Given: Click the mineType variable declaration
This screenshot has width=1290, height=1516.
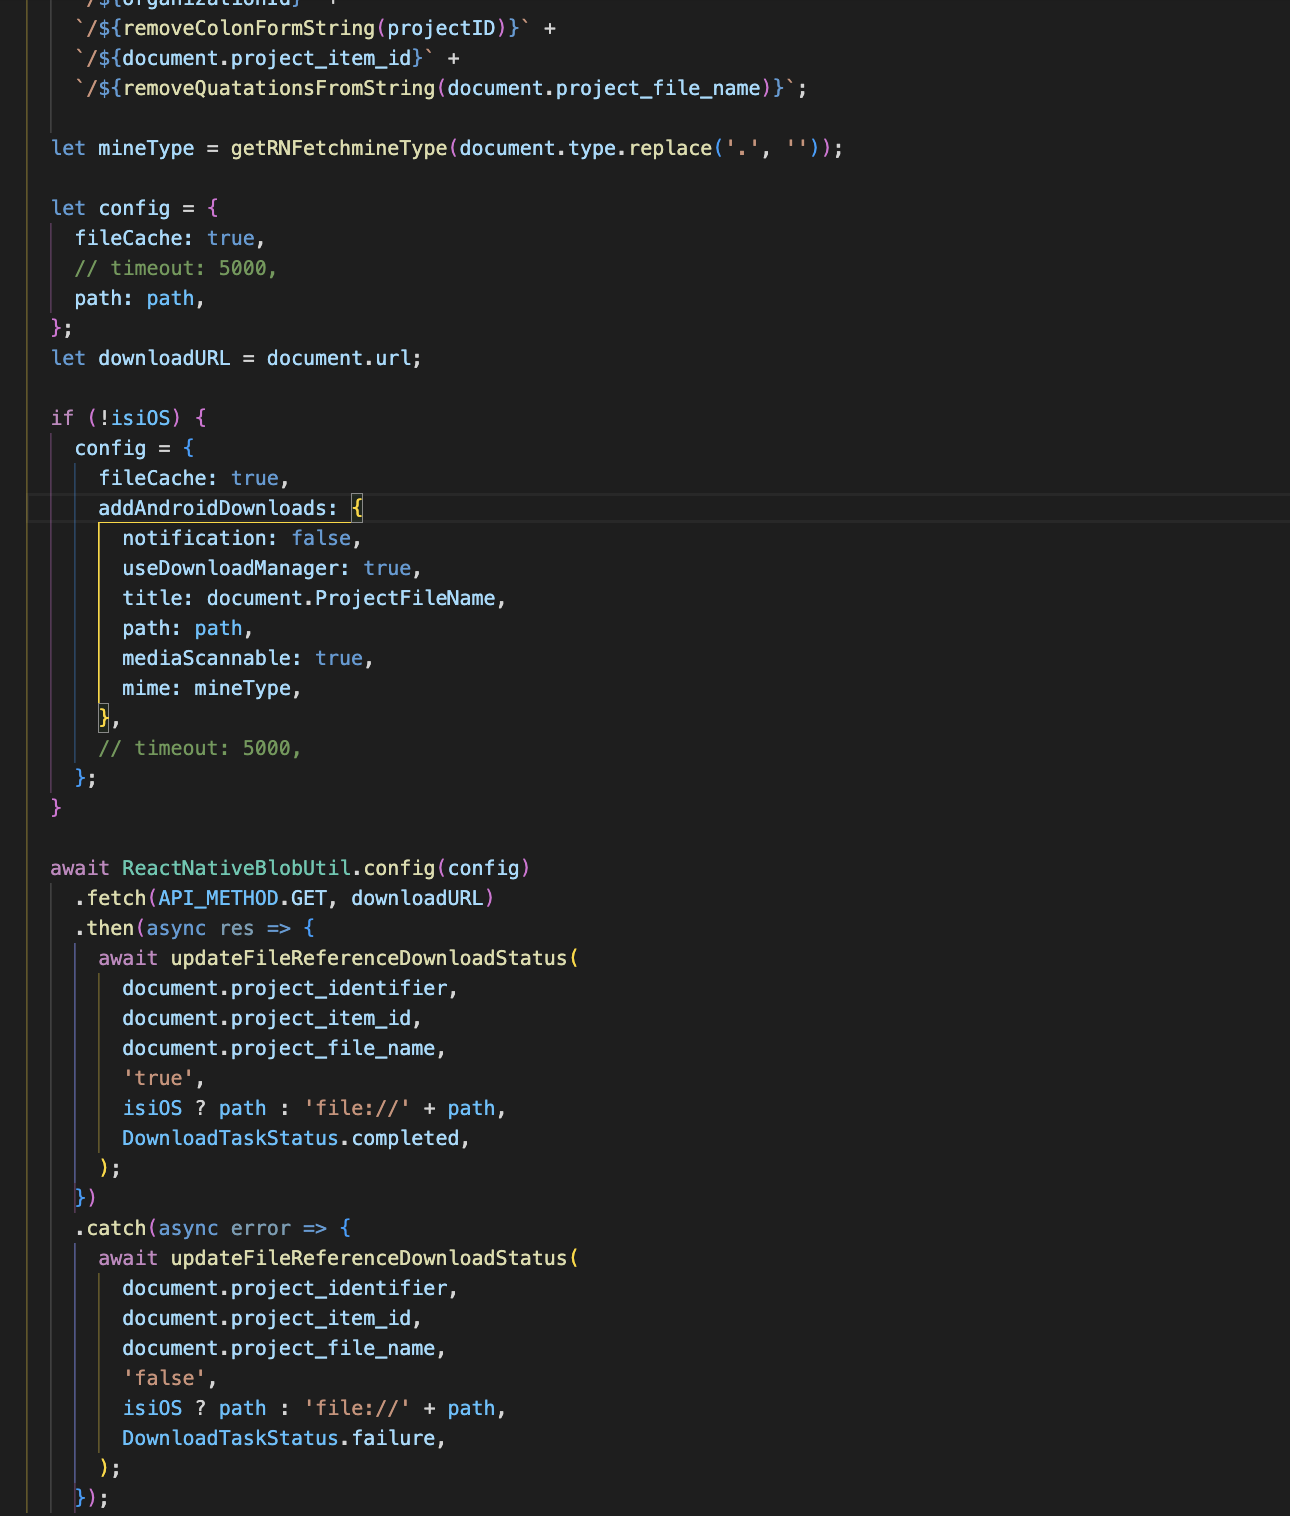Looking at the screenshot, I should pyautogui.click(x=145, y=147).
